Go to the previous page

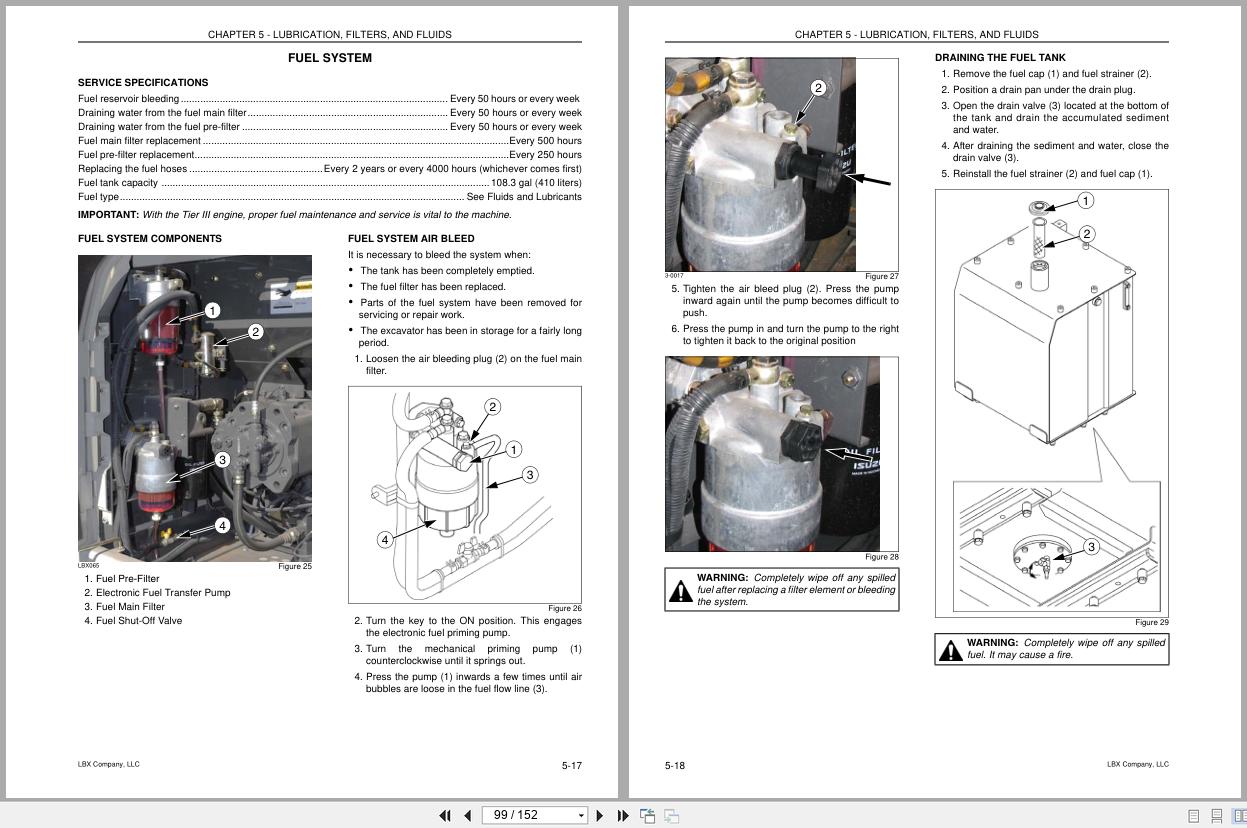tap(467, 815)
